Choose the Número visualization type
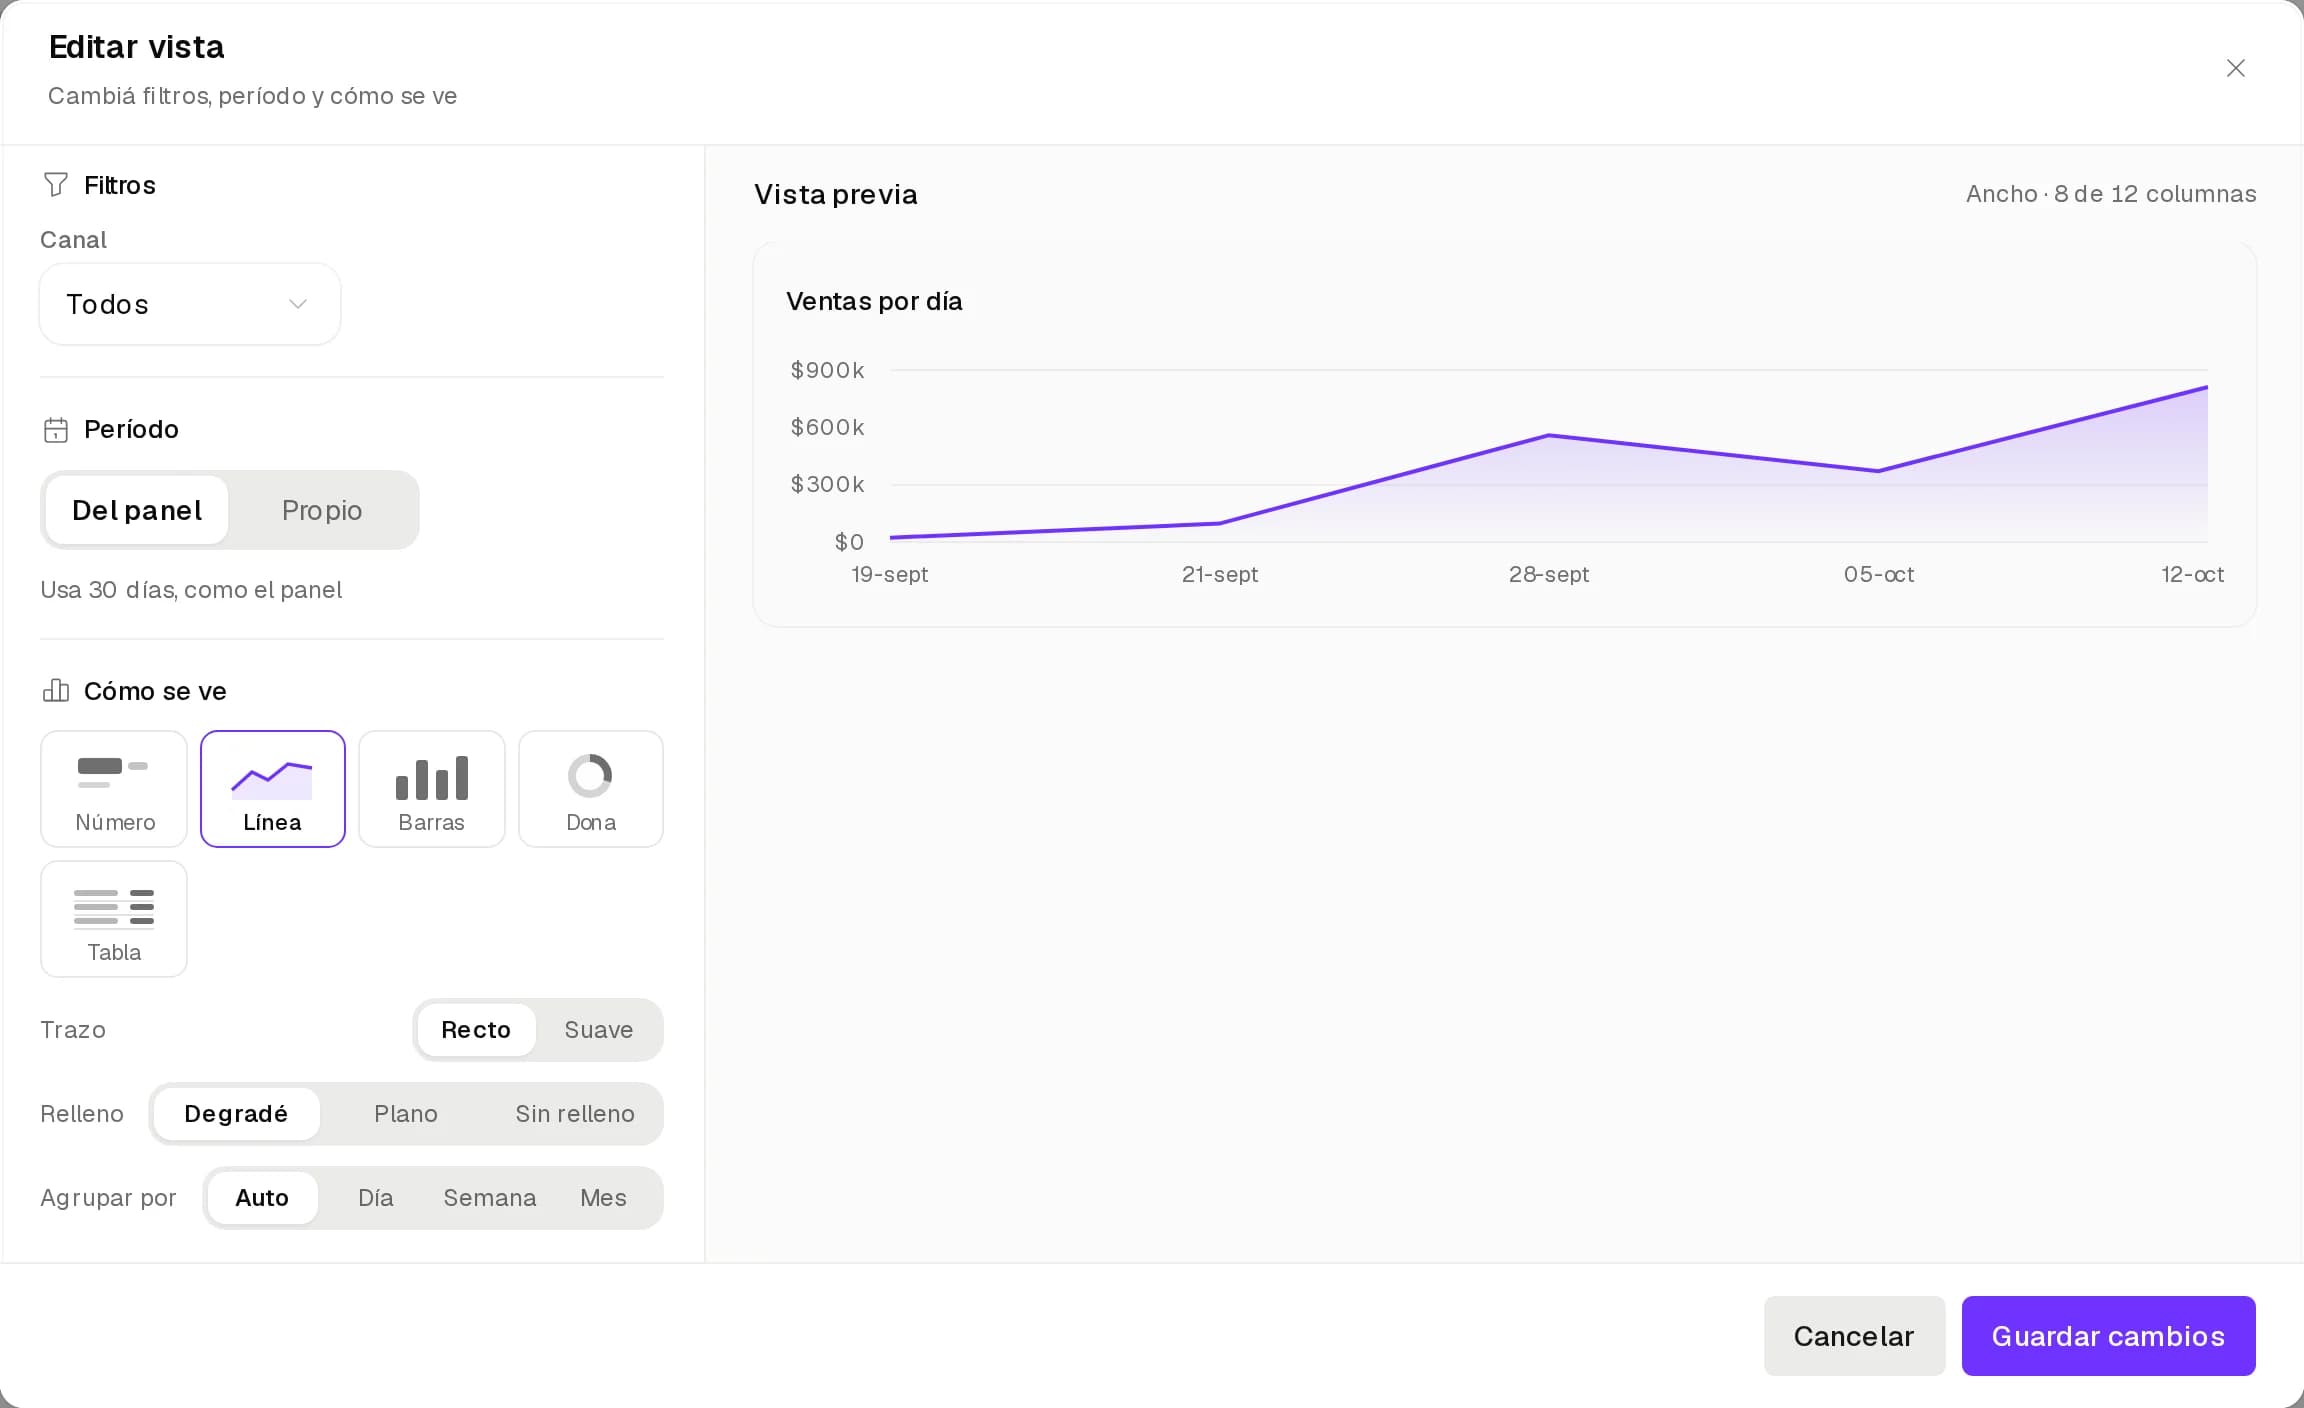The image size is (2304, 1408). point(114,789)
